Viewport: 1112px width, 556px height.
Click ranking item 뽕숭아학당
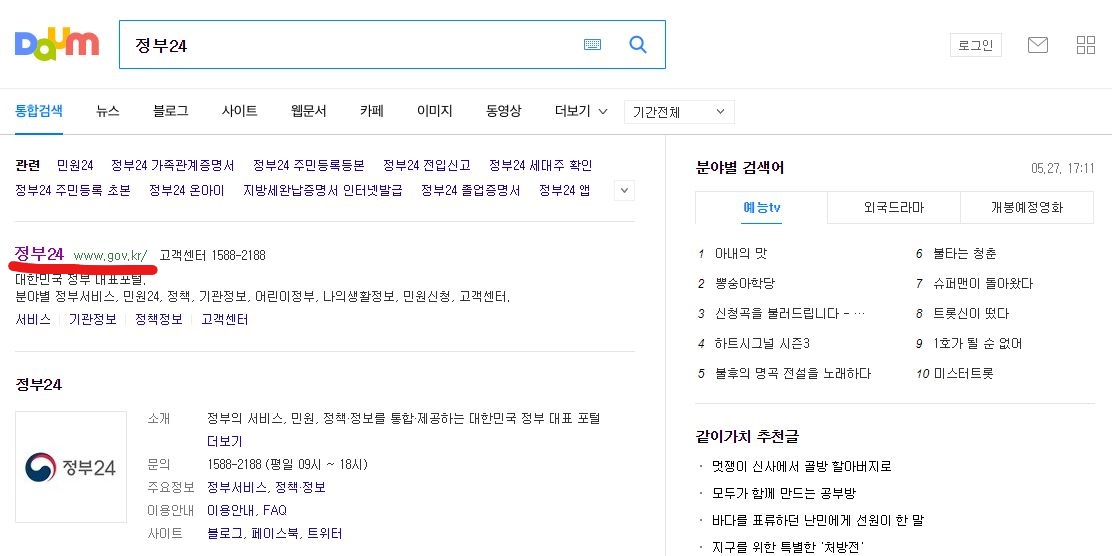[745, 284]
